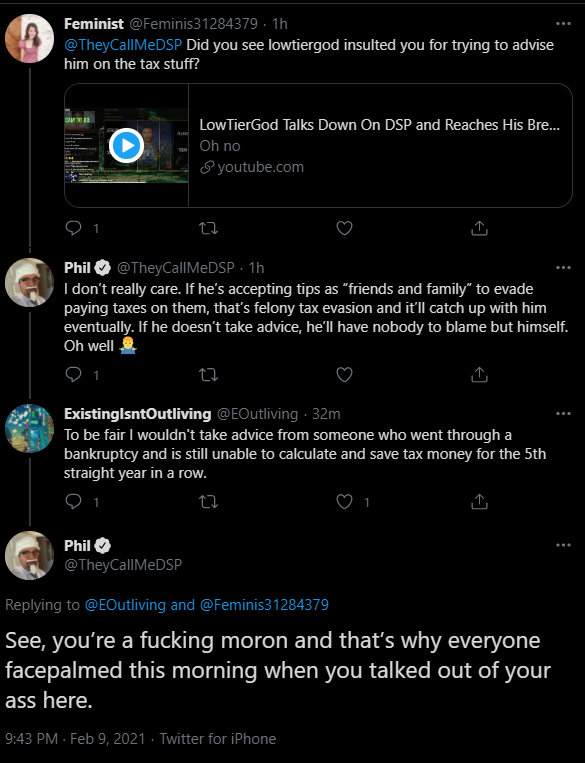The width and height of the screenshot is (585, 763).
Task: Open more options on Feminist's tweet
Action: (563, 23)
